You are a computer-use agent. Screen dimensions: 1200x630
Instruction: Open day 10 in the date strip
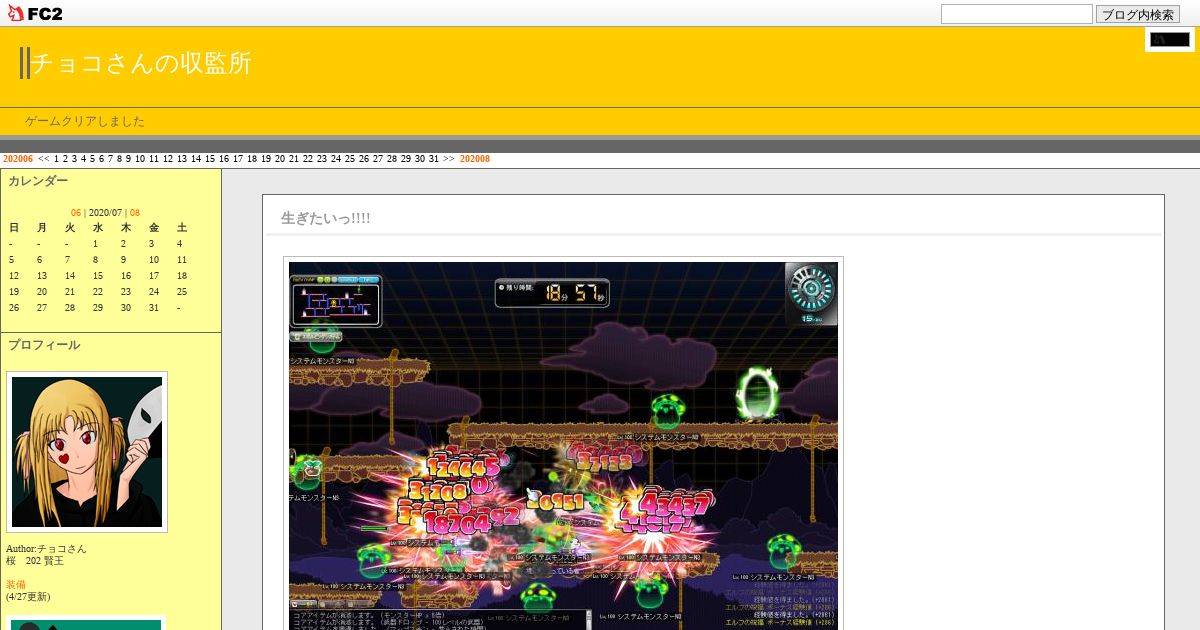(x=140, y=159)
